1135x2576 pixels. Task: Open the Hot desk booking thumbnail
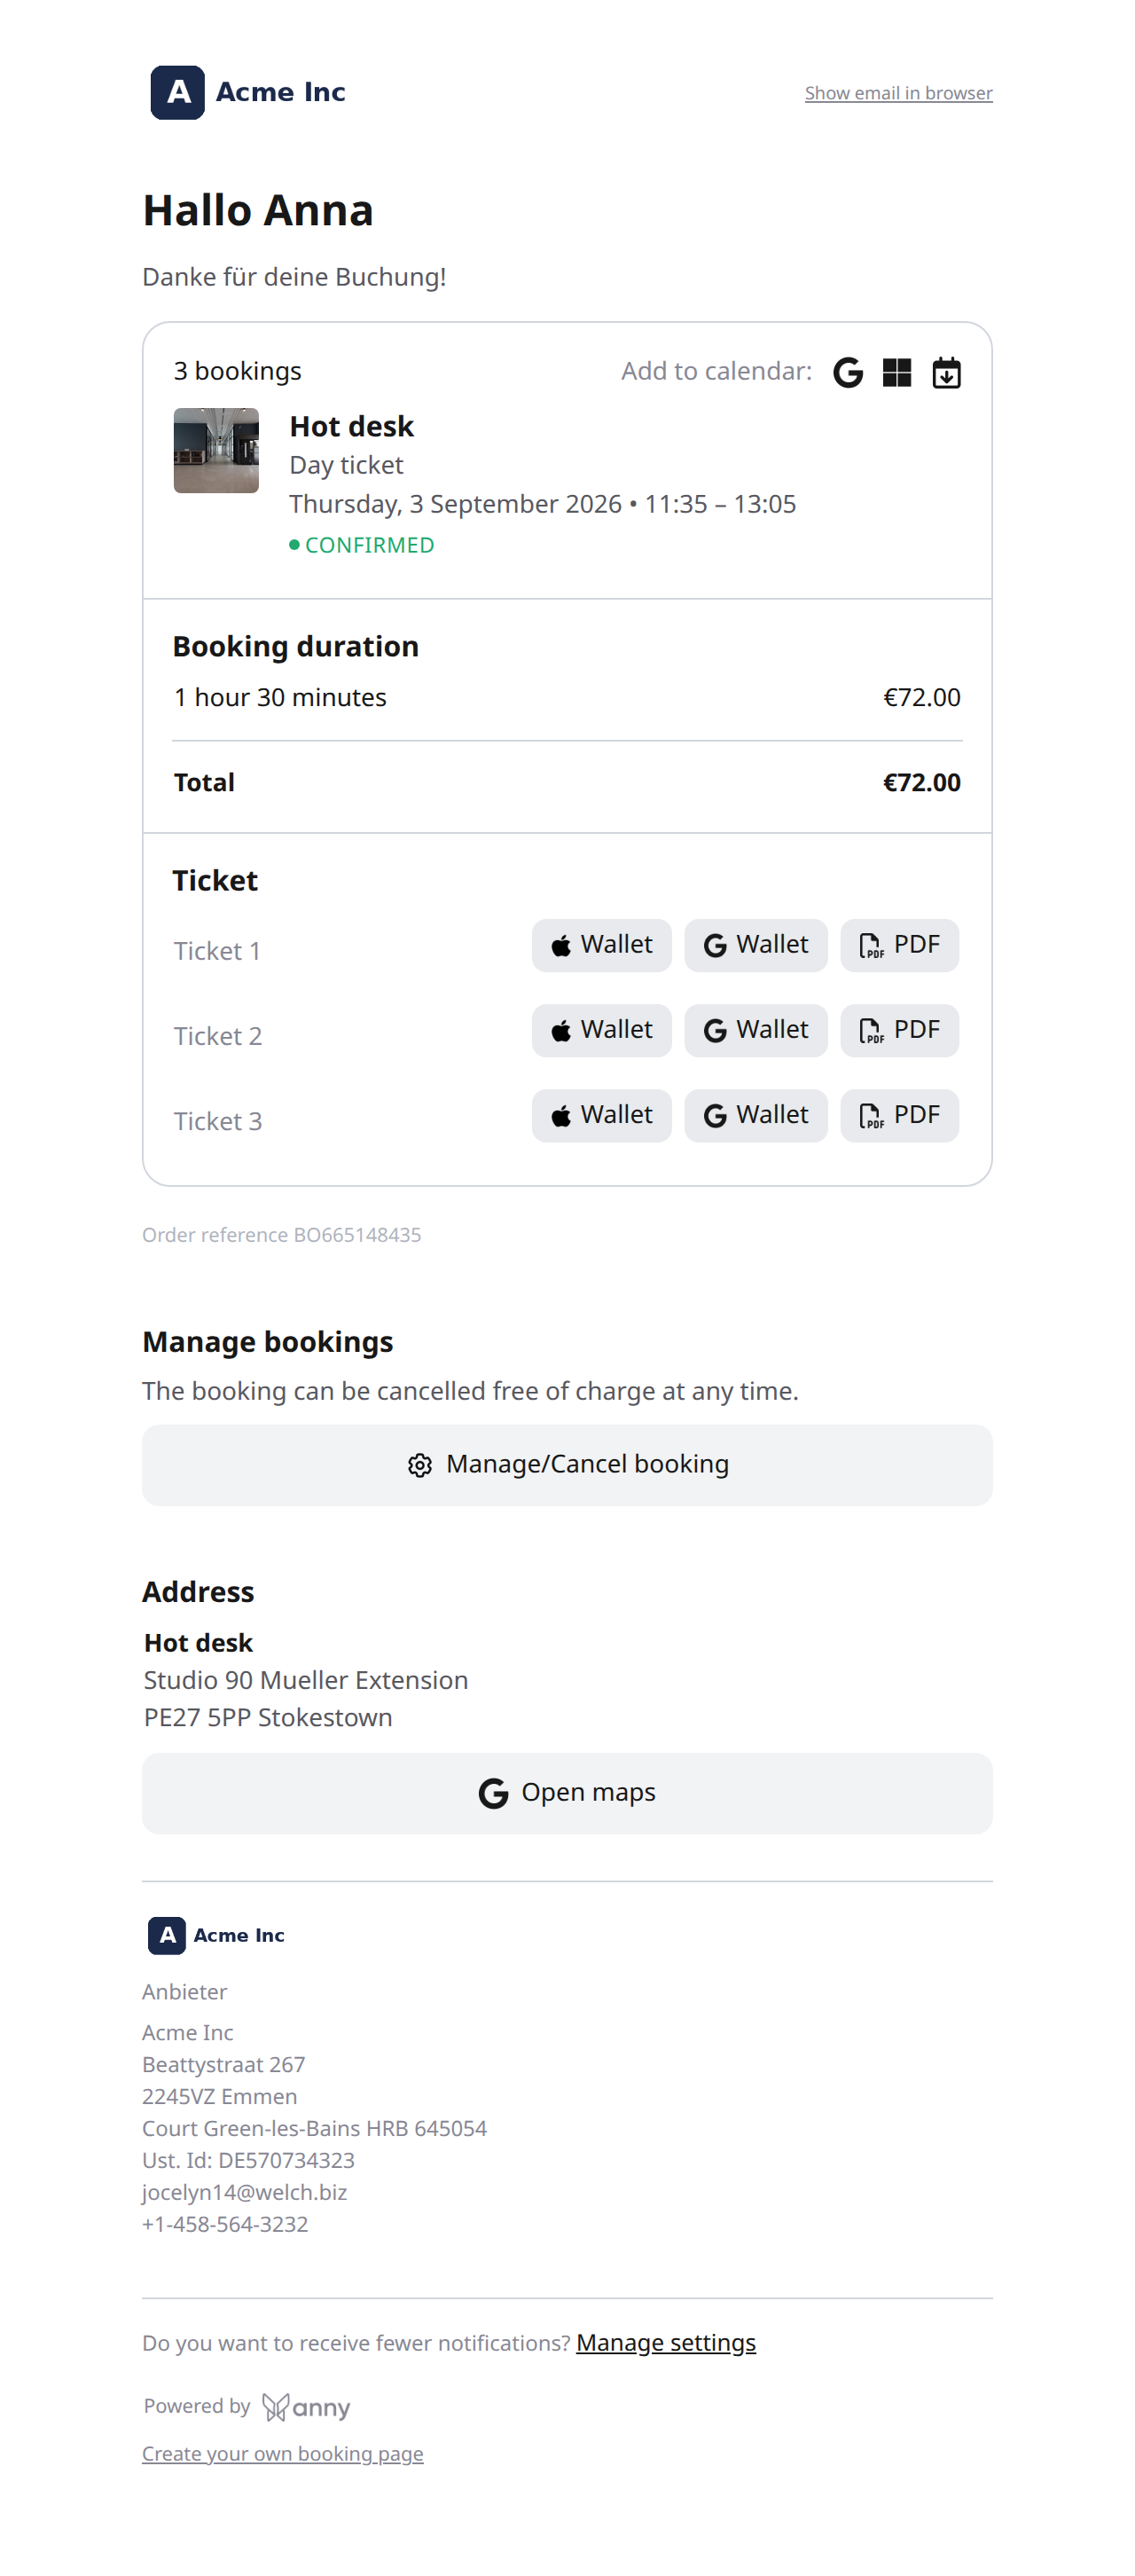click(216, 450)
